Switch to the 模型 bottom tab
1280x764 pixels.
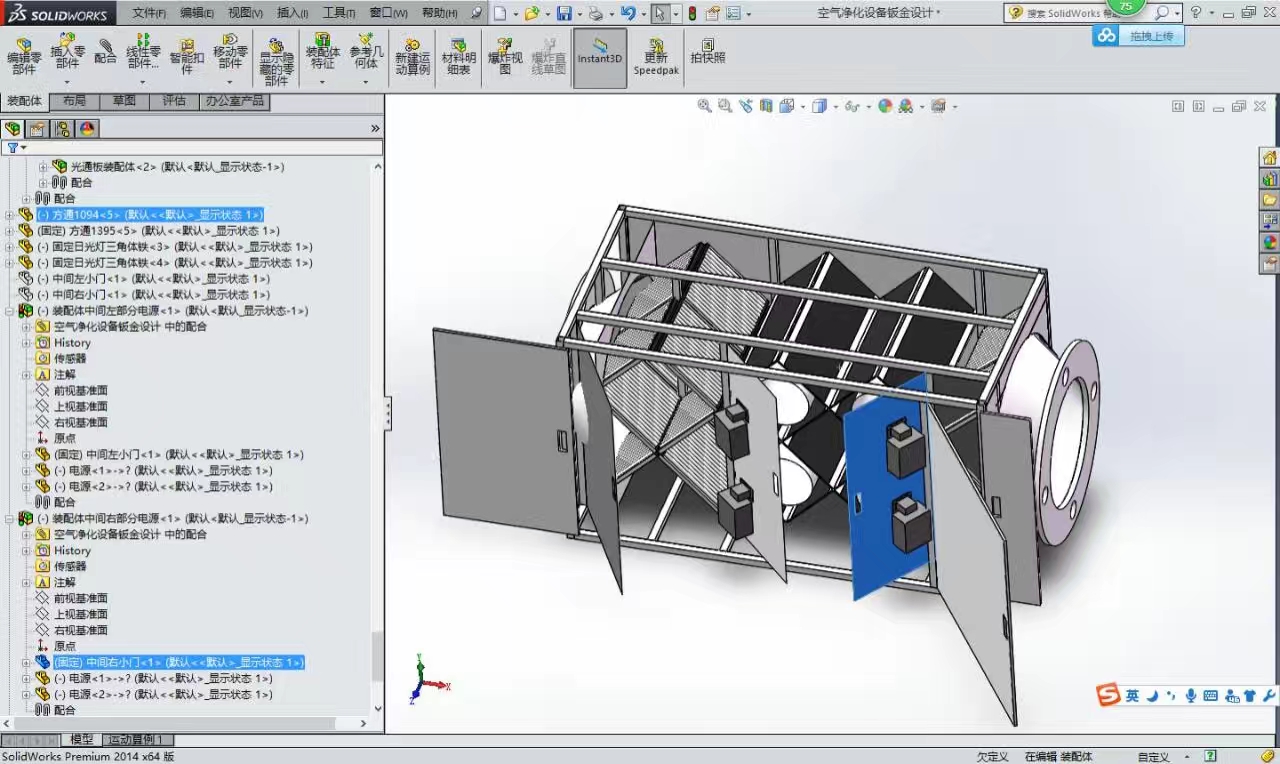click(x=81, y=740)
